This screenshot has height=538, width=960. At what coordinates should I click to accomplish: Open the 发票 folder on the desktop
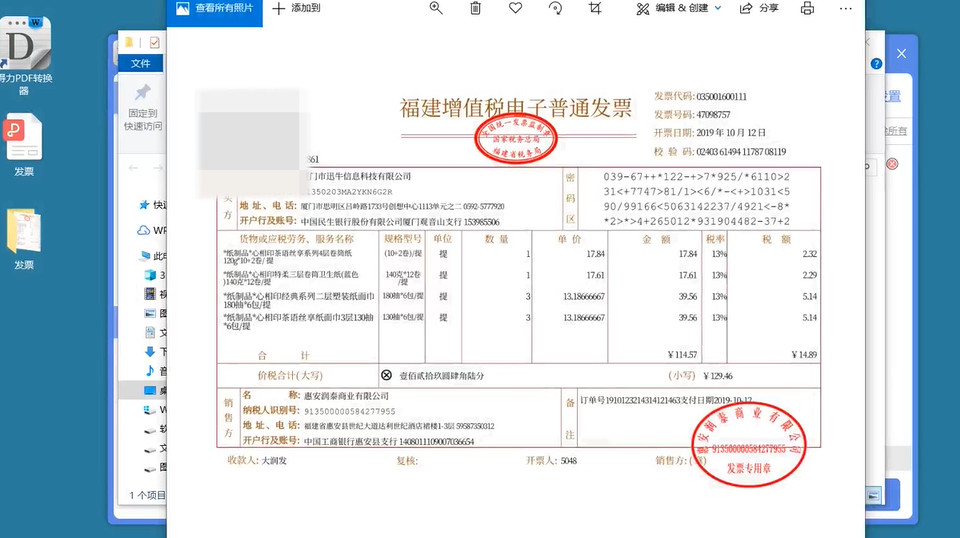click(24, 239)
